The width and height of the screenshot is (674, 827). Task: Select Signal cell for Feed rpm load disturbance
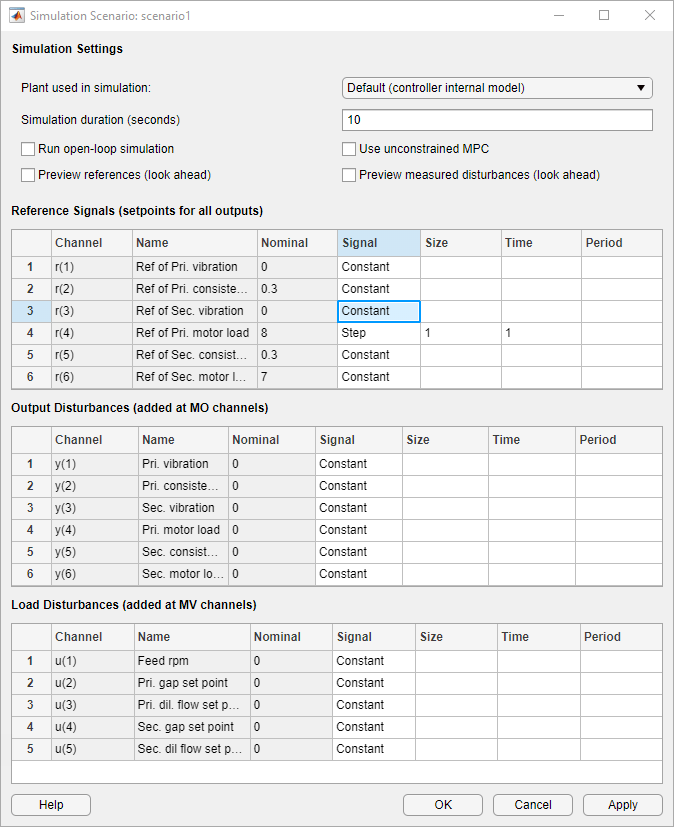tap(373, 661)
